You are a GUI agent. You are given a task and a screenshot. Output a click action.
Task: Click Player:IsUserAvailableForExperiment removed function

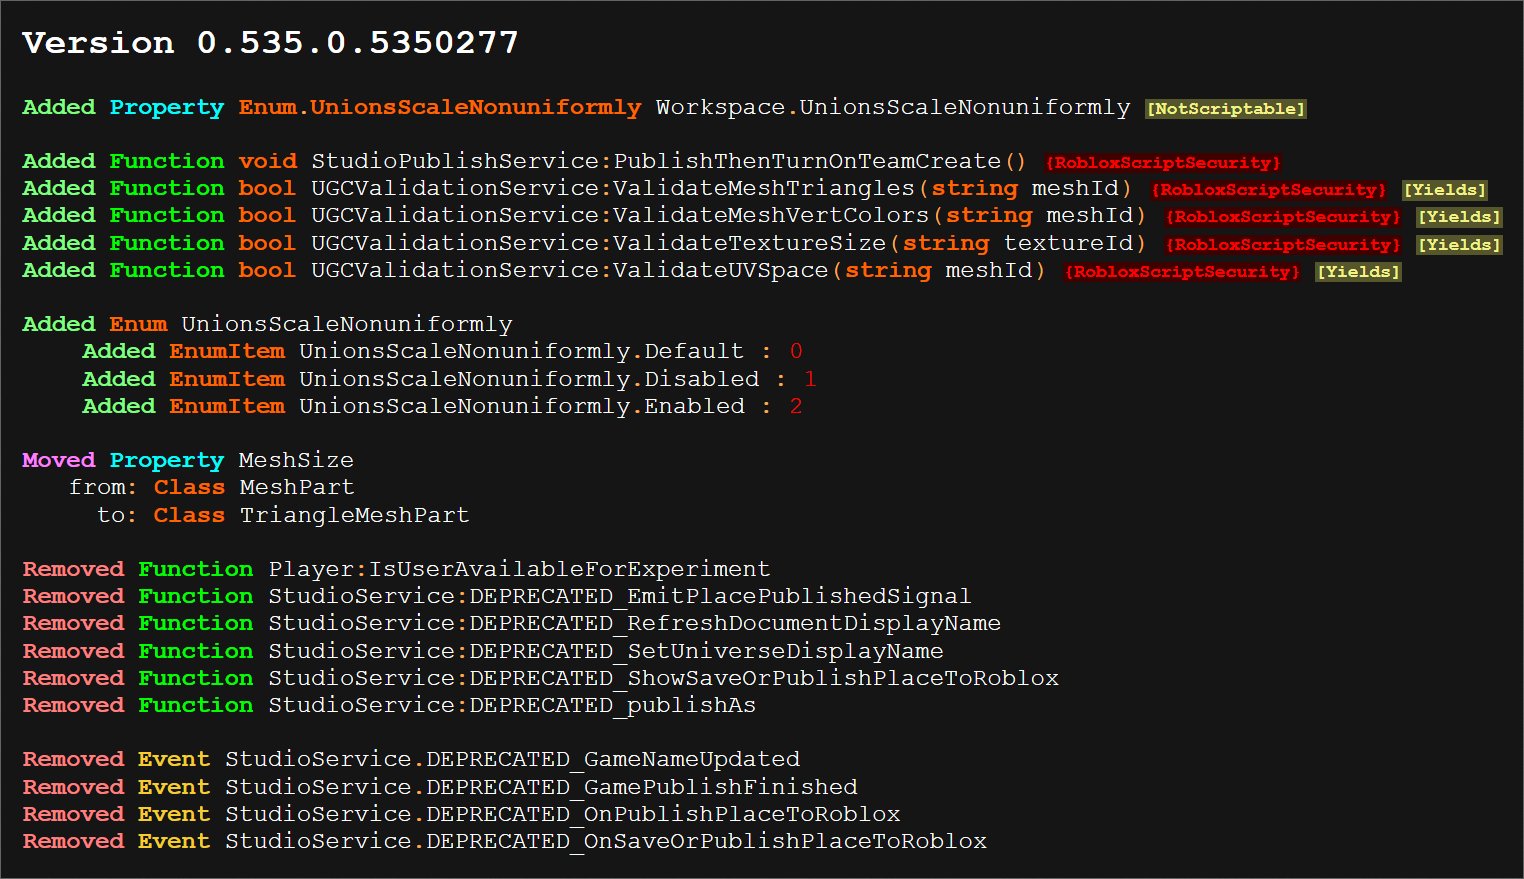[519, 569]
